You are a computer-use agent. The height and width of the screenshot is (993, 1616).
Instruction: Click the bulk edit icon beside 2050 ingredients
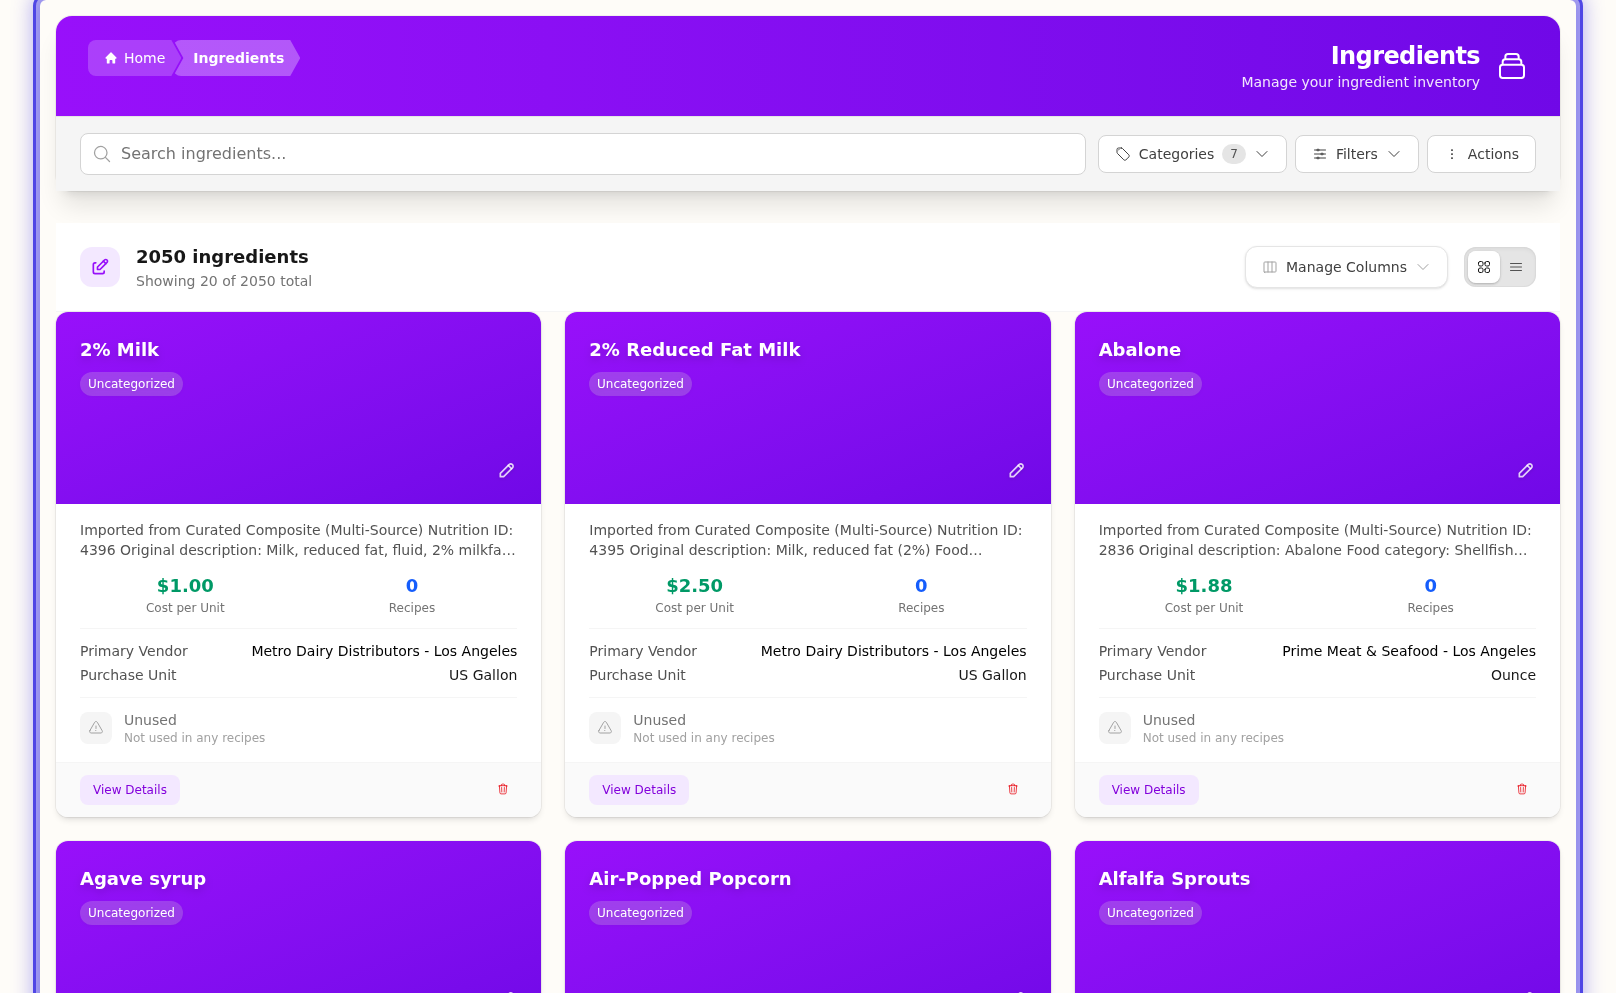pyautogui.click(x=100, y=267)
